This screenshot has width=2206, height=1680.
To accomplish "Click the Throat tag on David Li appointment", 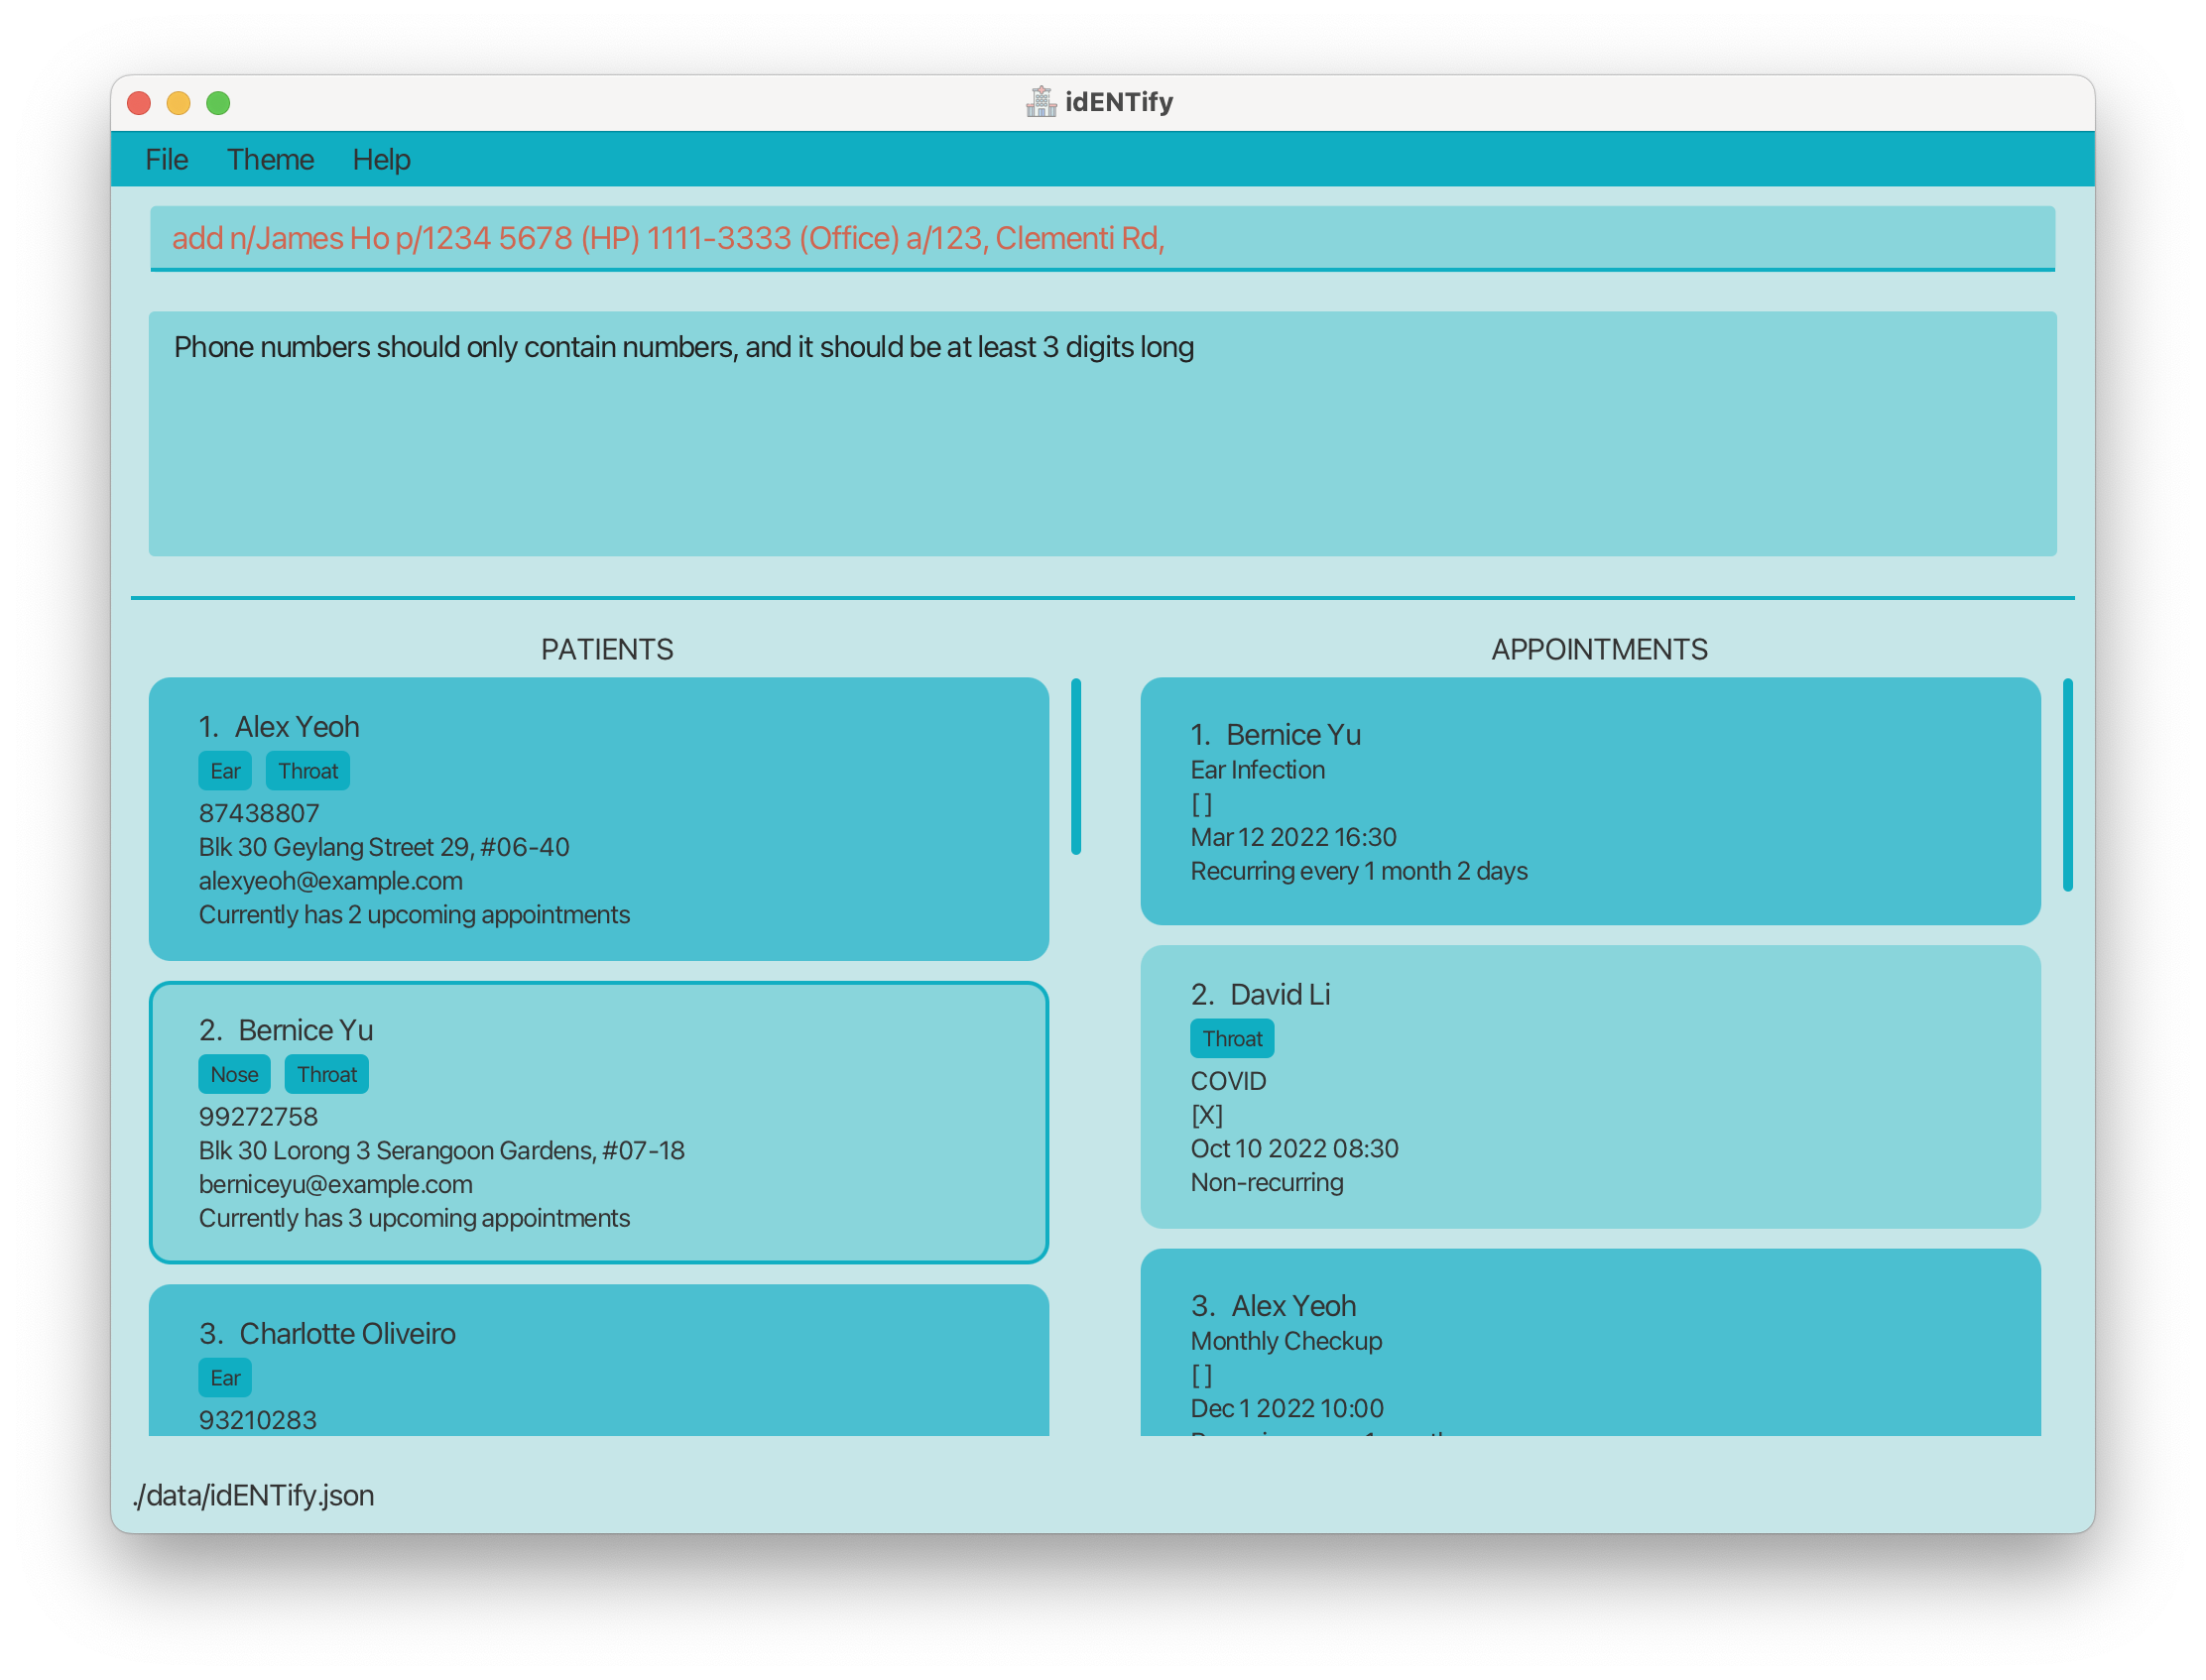I will click(1232, 1039).
